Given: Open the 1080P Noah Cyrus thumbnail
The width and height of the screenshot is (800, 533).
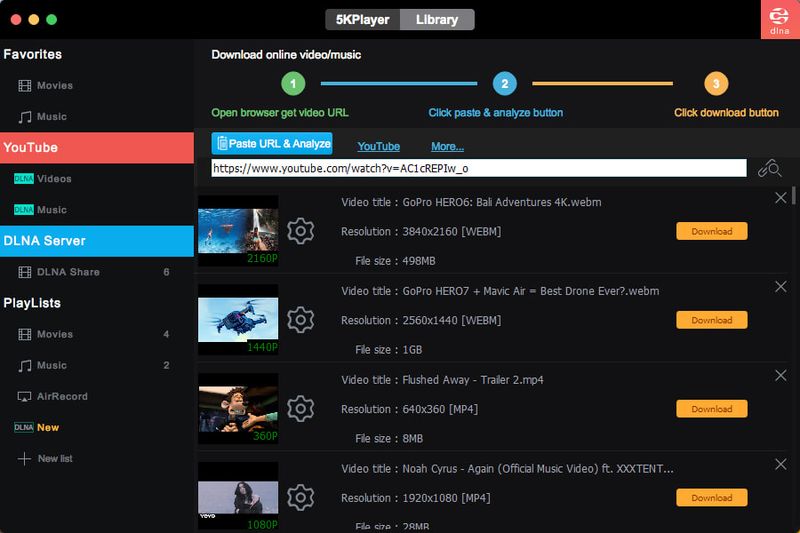Looking at the screenshot, I should pyautogui.click(x=238, y=496).
